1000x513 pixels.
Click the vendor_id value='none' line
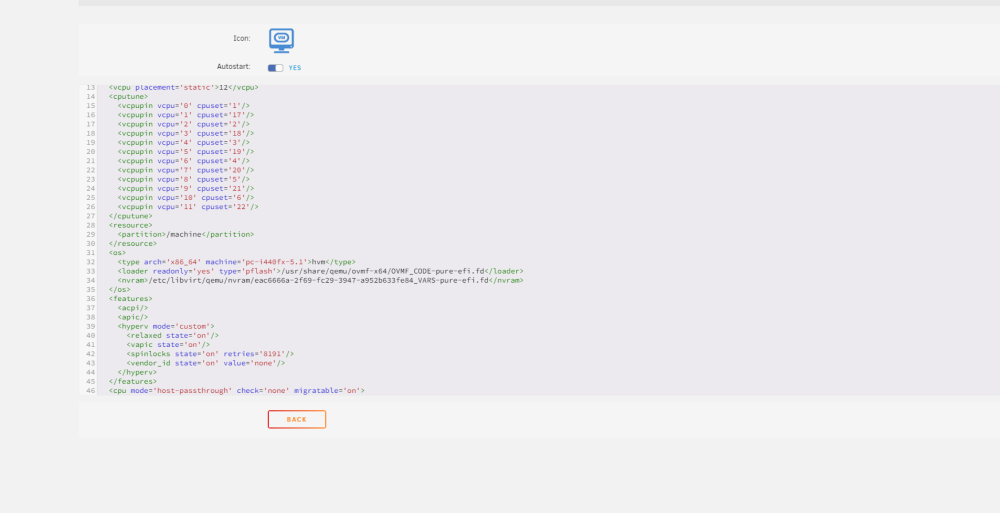click(206, 363)
